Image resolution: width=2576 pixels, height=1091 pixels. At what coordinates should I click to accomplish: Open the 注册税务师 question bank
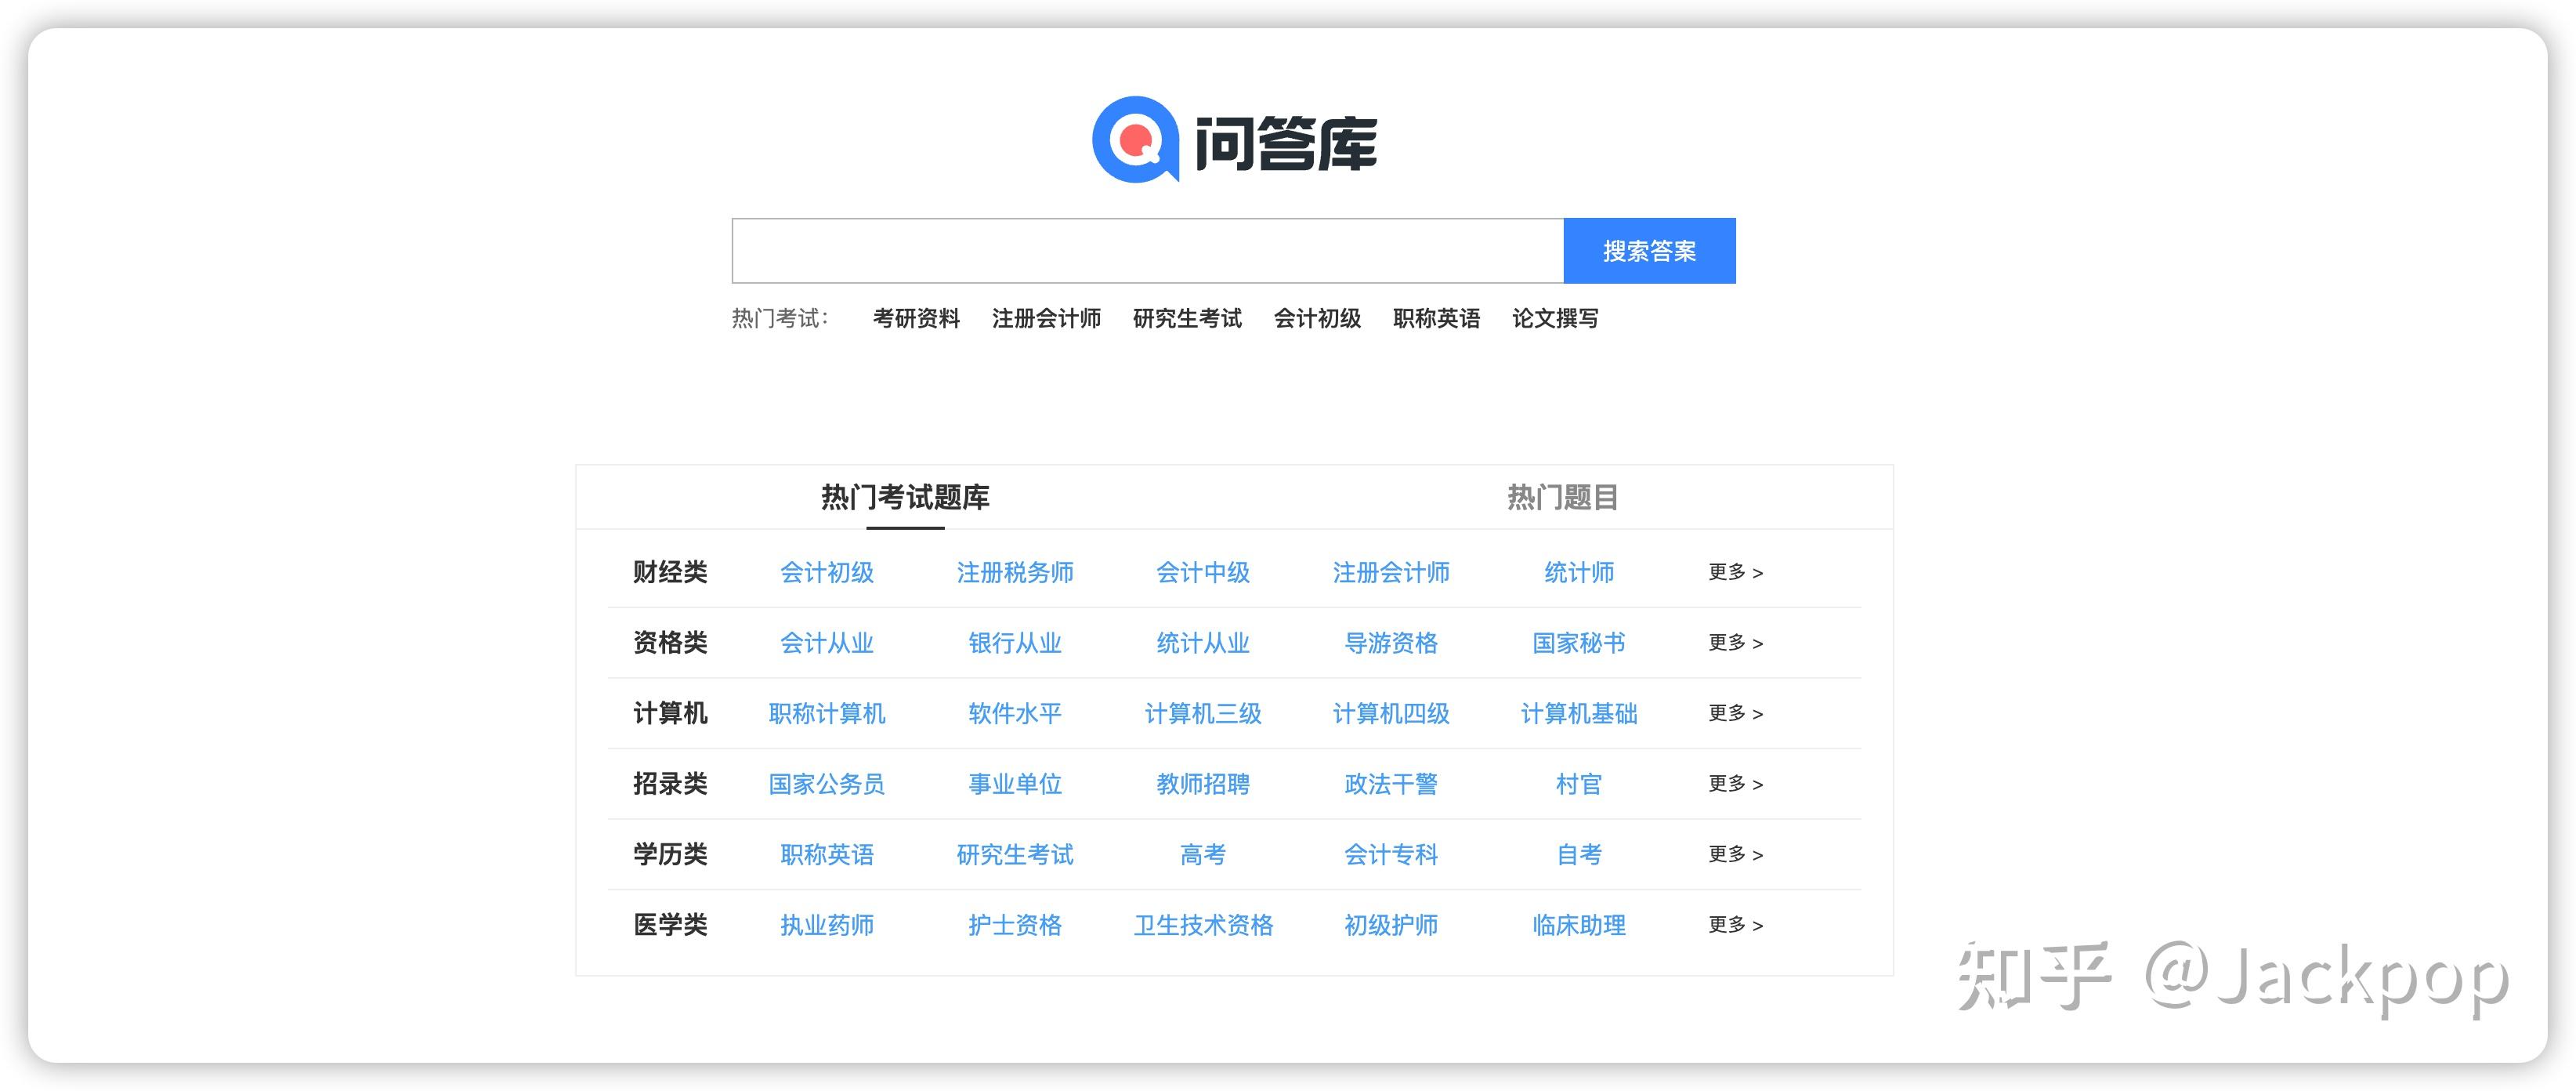1015,572
